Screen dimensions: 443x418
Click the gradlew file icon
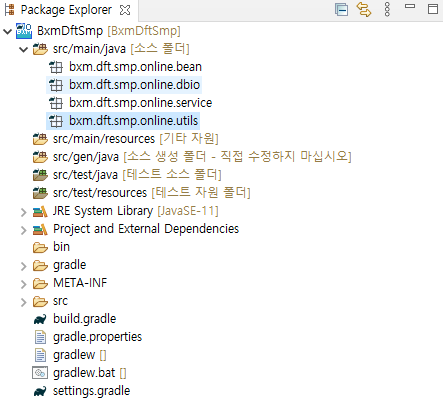pyautogui.click(x=40, y=355)
